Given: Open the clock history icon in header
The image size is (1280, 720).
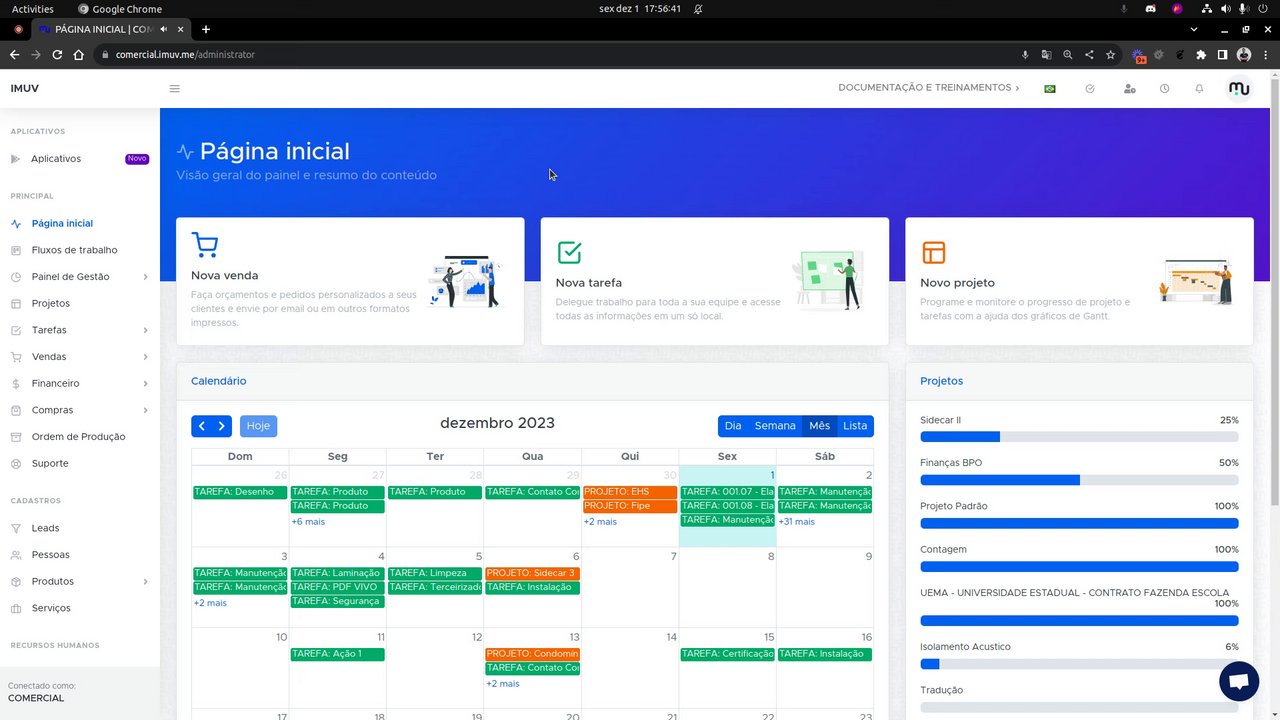Looking at the screenshot, I should pos(1164,89).
